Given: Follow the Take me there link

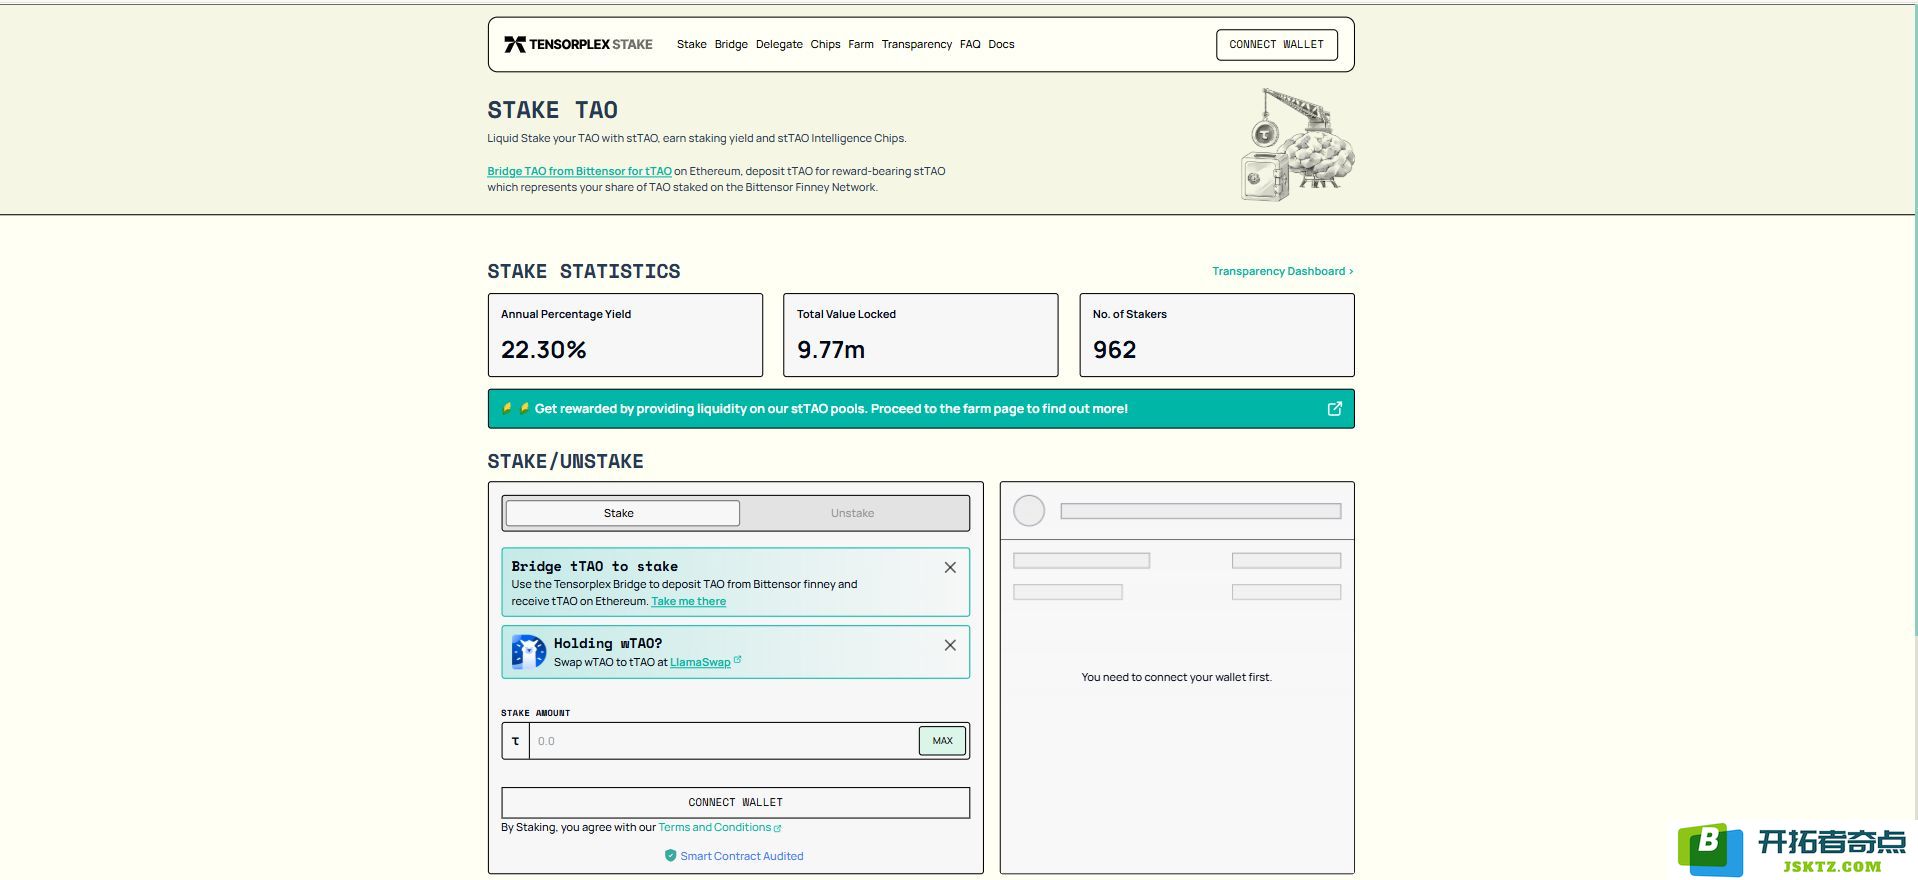Looking at the screenshot, I should click(x=688, y=601).
